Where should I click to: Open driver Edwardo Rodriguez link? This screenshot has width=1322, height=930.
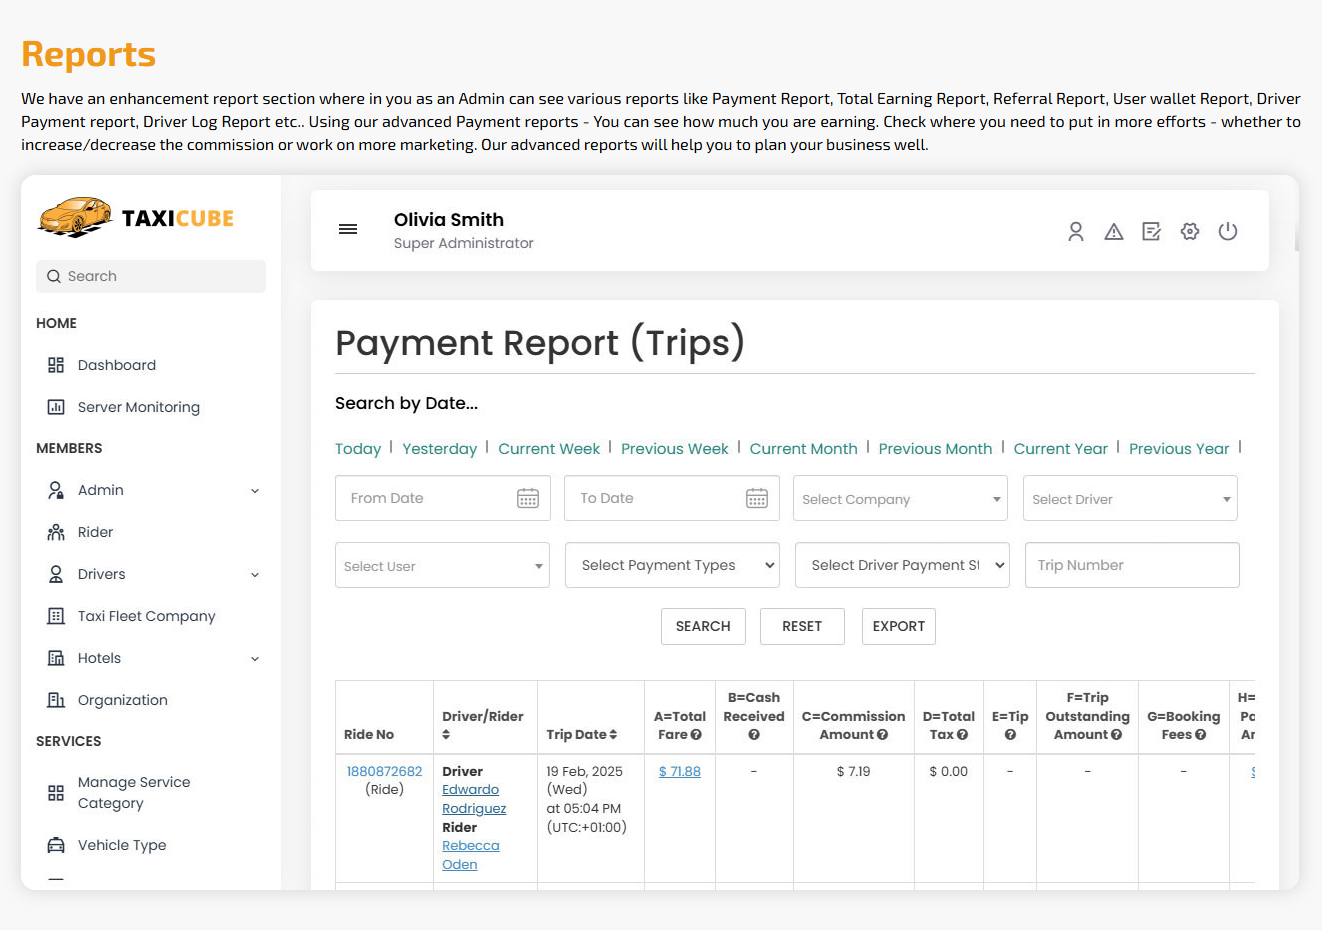[474, 799]
